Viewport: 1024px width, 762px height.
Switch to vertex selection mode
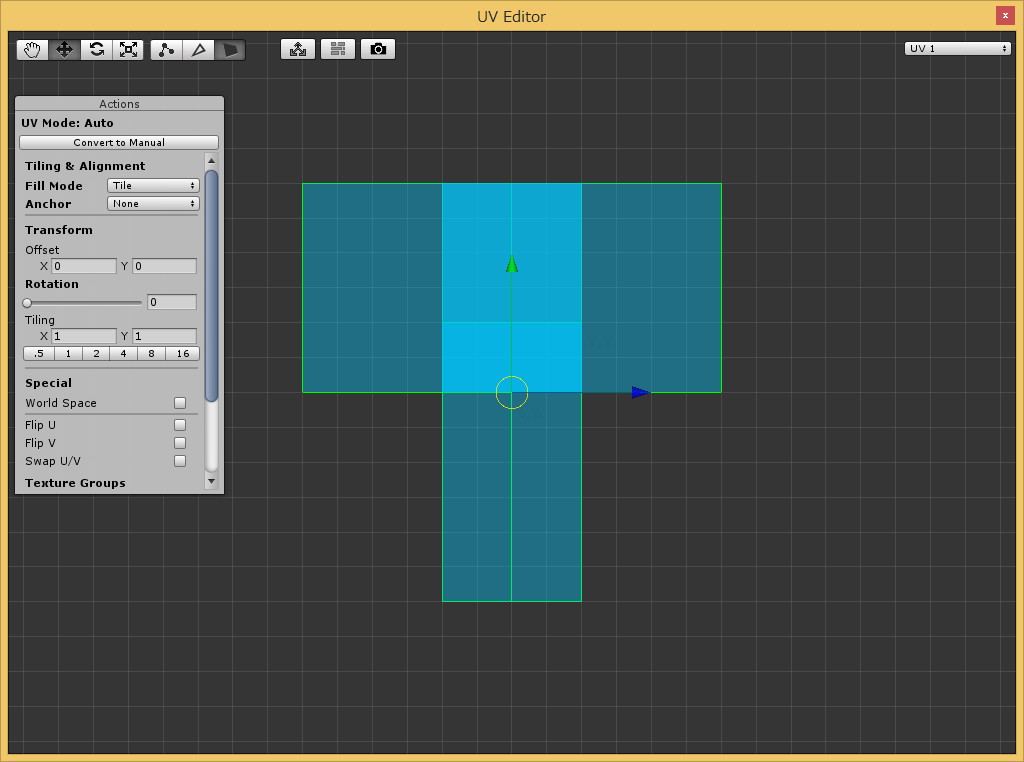(167, 50)
